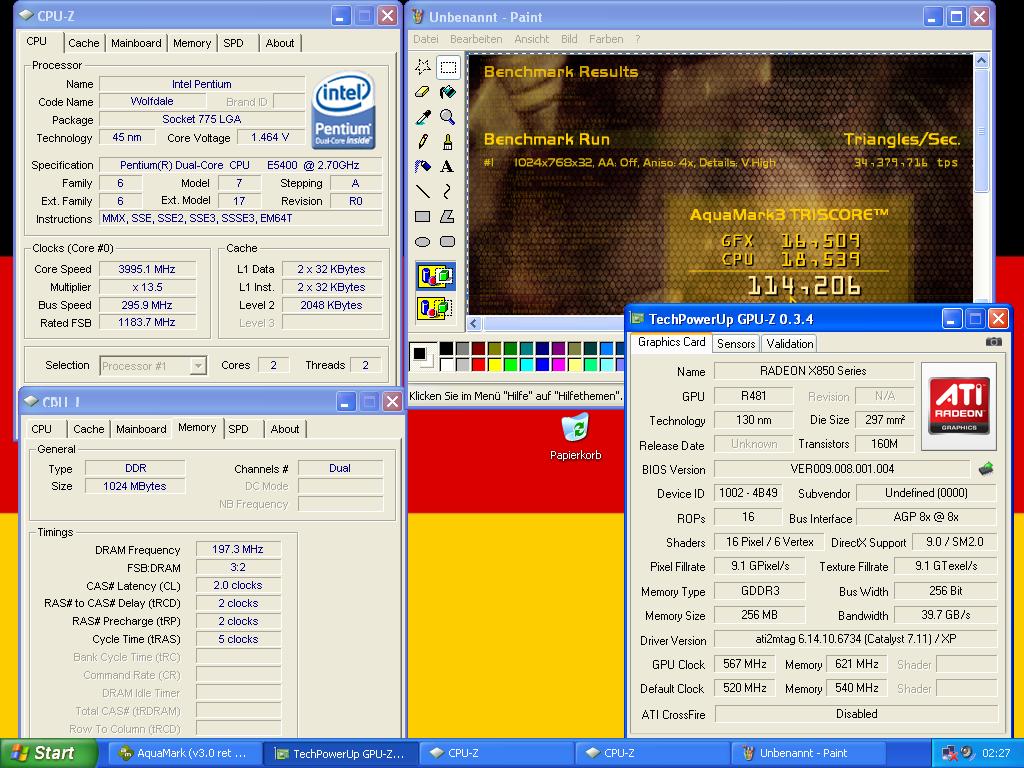Click TechPowerUp GPU-Z taskbar button
The image size is (1024, 768).
click(x=340, y=754)
